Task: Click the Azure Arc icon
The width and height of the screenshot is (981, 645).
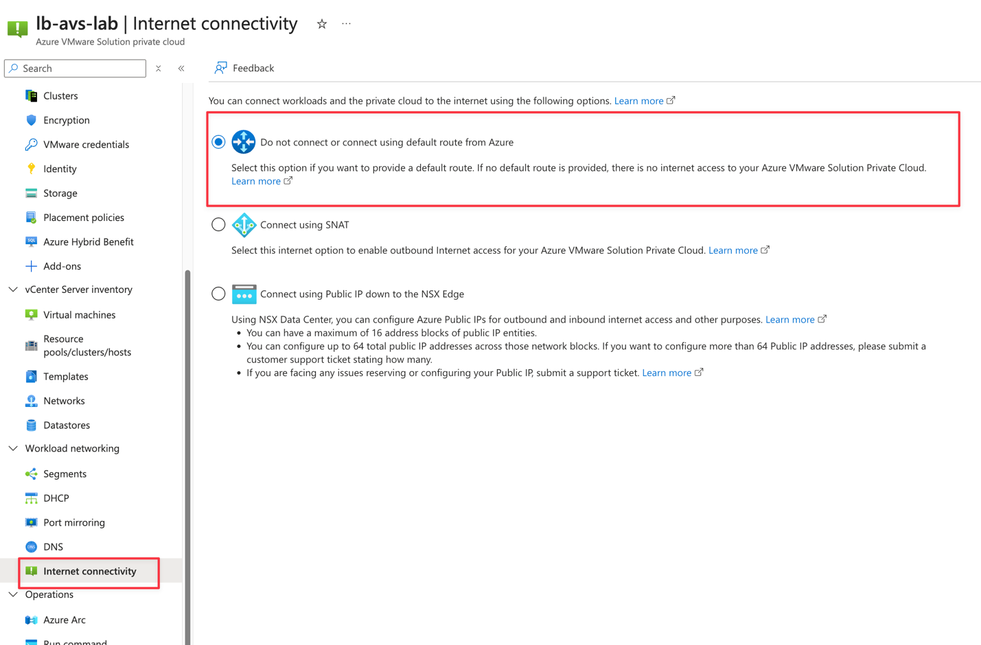Action: pos(31,620)
